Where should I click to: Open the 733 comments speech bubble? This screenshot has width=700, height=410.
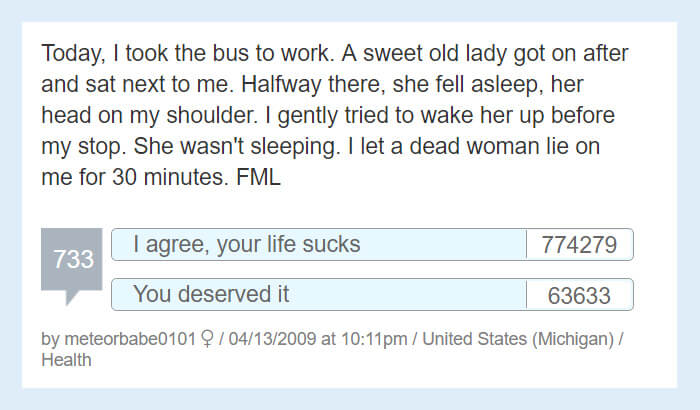[71, 259]
